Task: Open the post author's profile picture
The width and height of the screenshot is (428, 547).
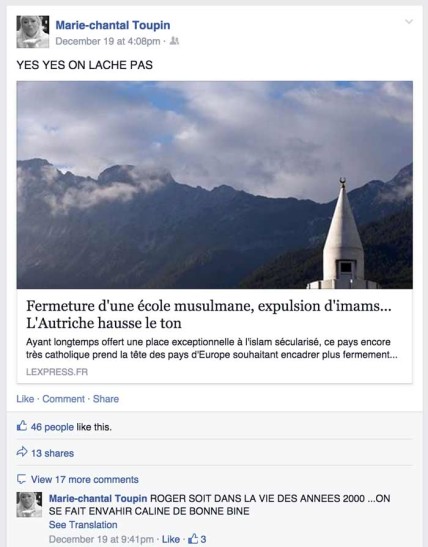Action: click(33, 32)
